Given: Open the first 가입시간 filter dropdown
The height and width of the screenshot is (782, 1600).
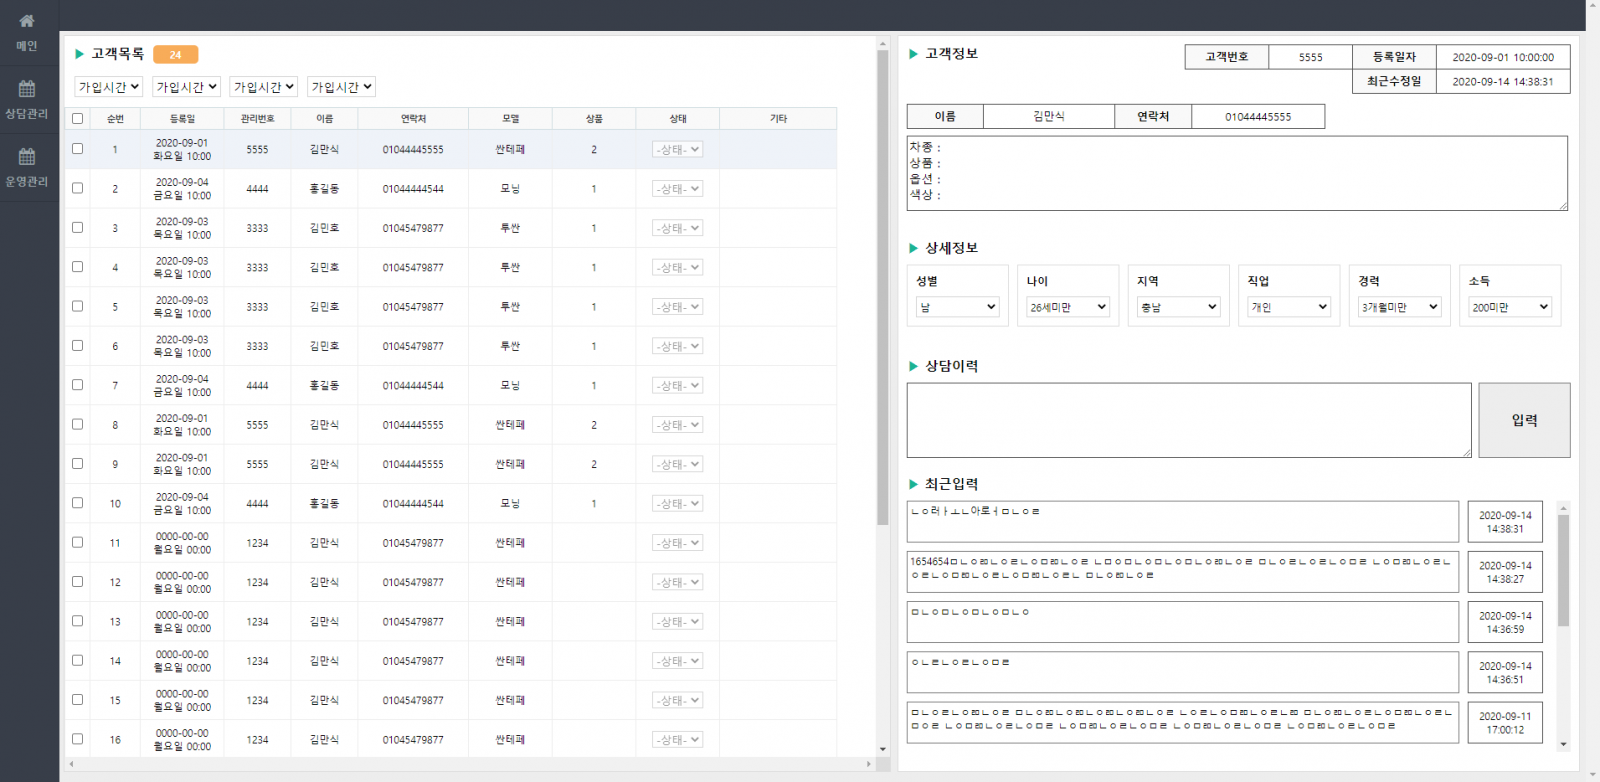Looking at the screenshot, I should [109, 87].
